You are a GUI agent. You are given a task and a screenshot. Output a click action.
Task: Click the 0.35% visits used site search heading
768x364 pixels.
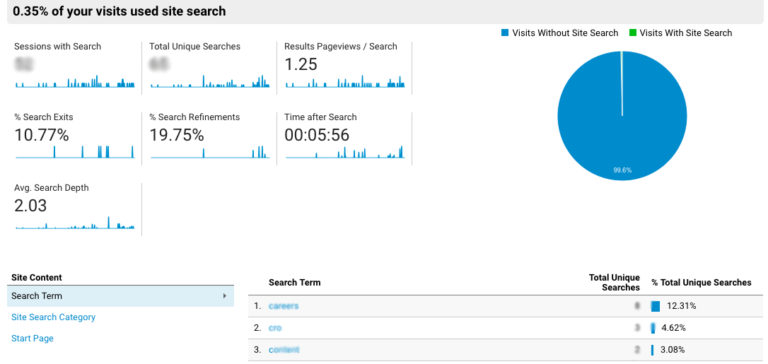[120, 11]
